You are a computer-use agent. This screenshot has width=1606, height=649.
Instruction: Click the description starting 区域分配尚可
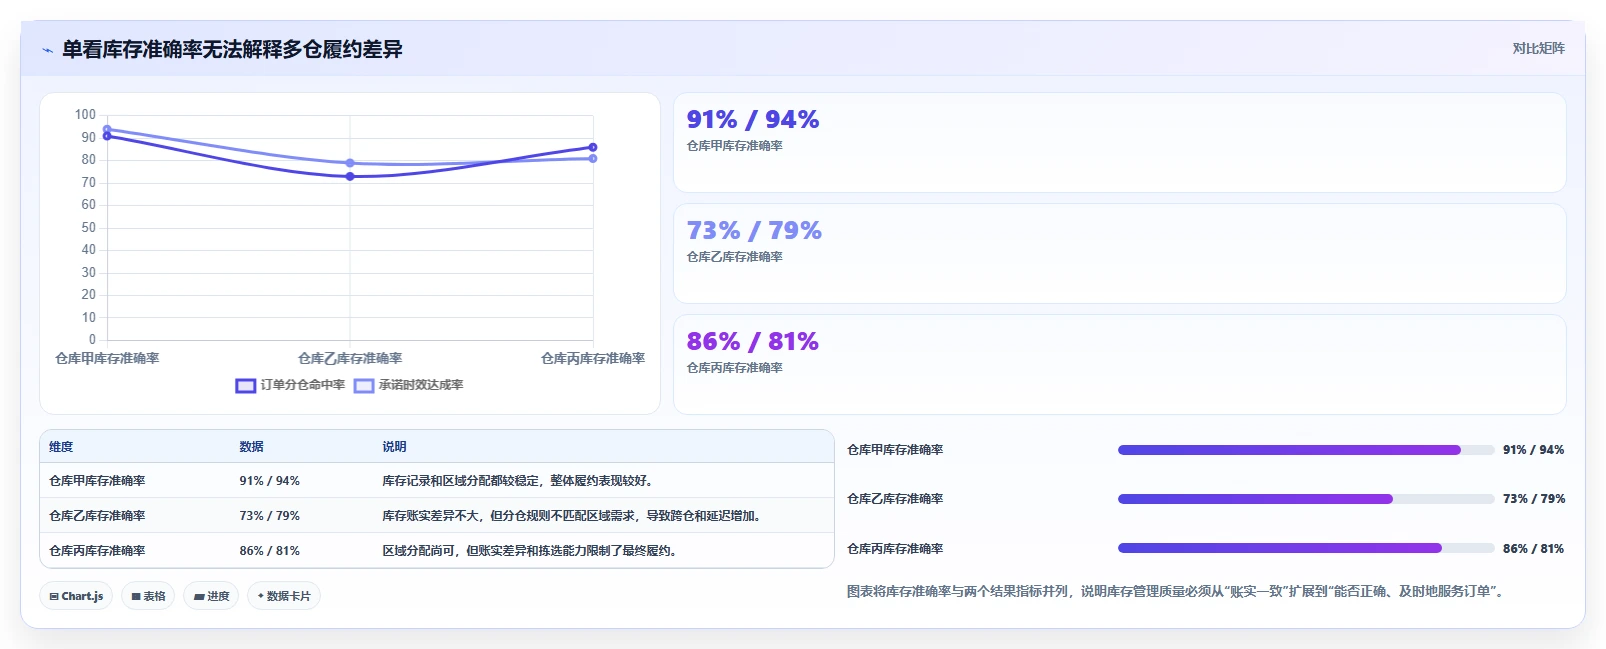click(531, 551)
